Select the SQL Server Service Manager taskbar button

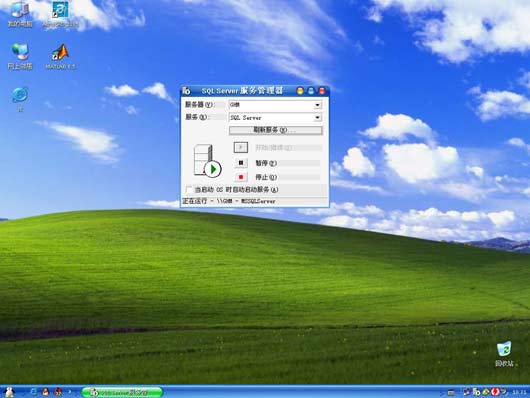point(122,392)
